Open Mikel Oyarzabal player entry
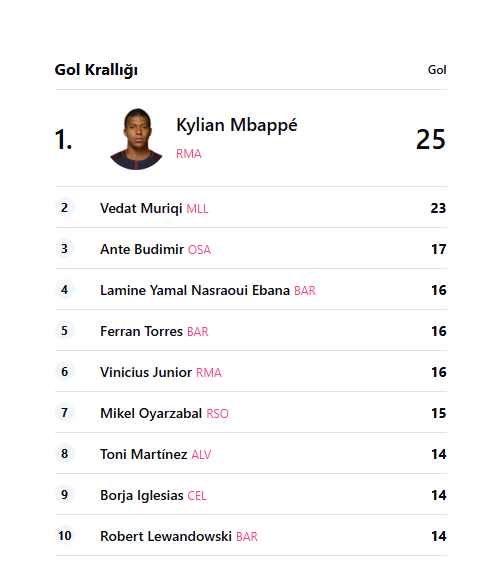 pos(151,413)
